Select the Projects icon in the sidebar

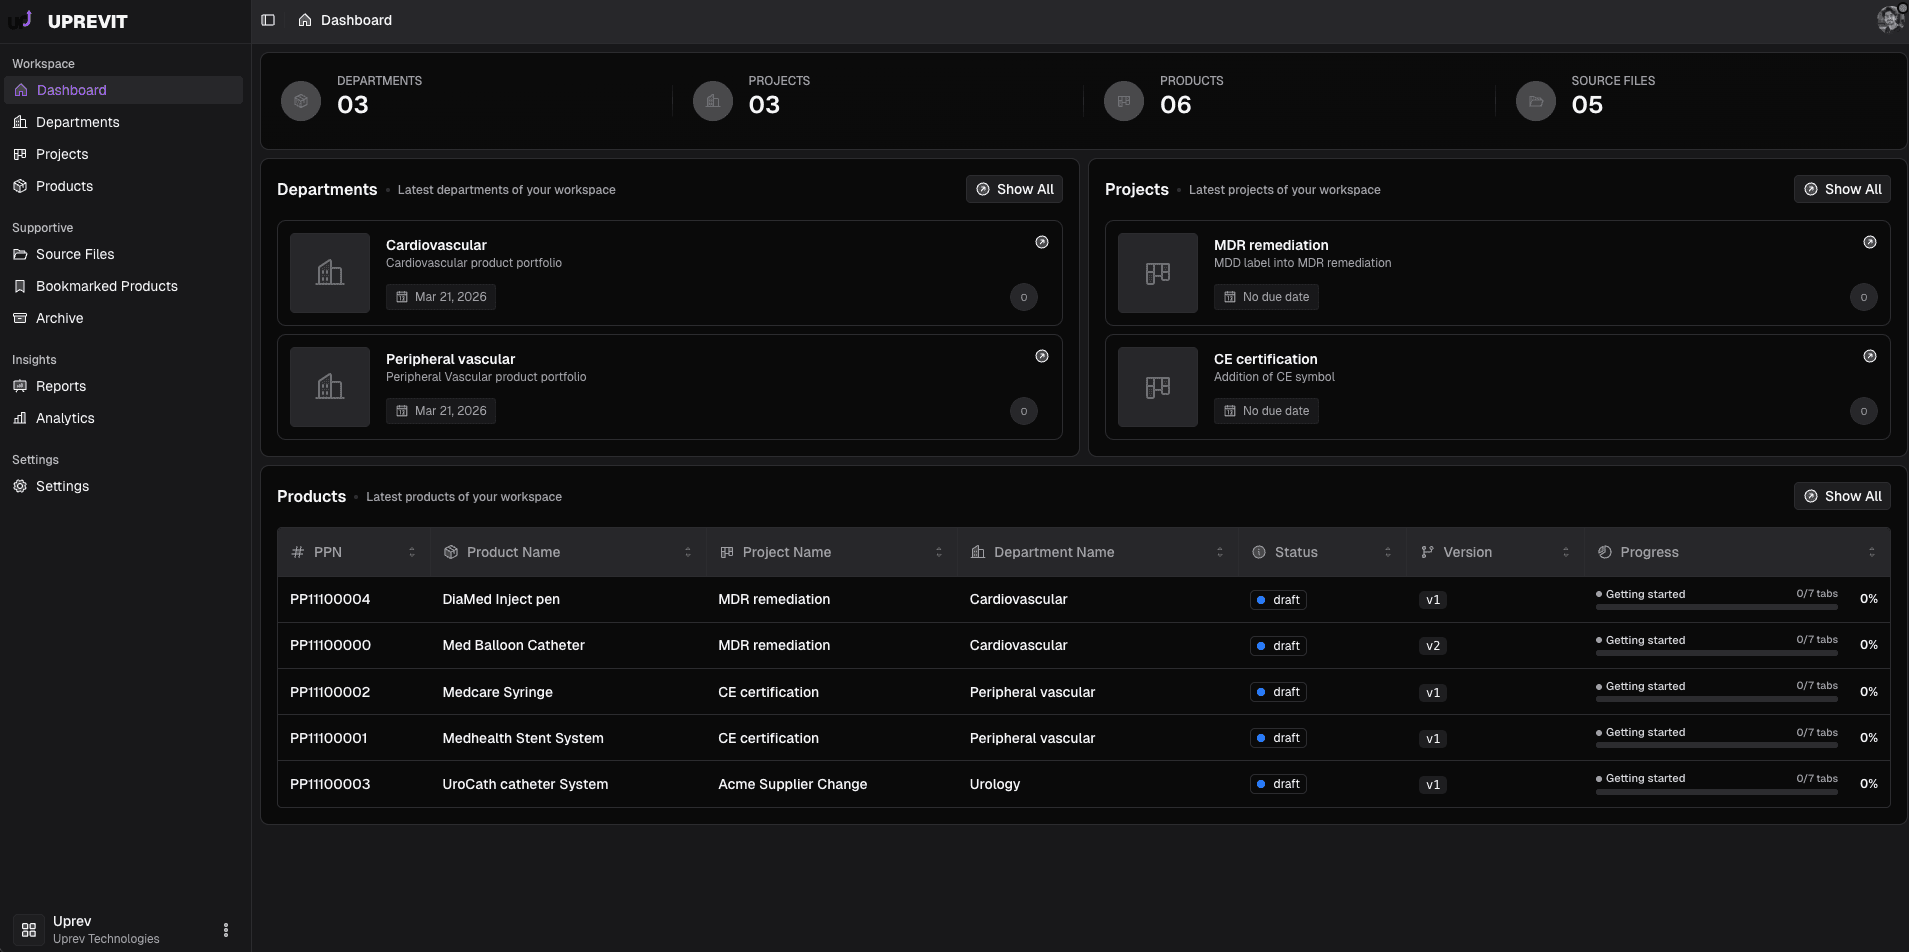point(20,154)
